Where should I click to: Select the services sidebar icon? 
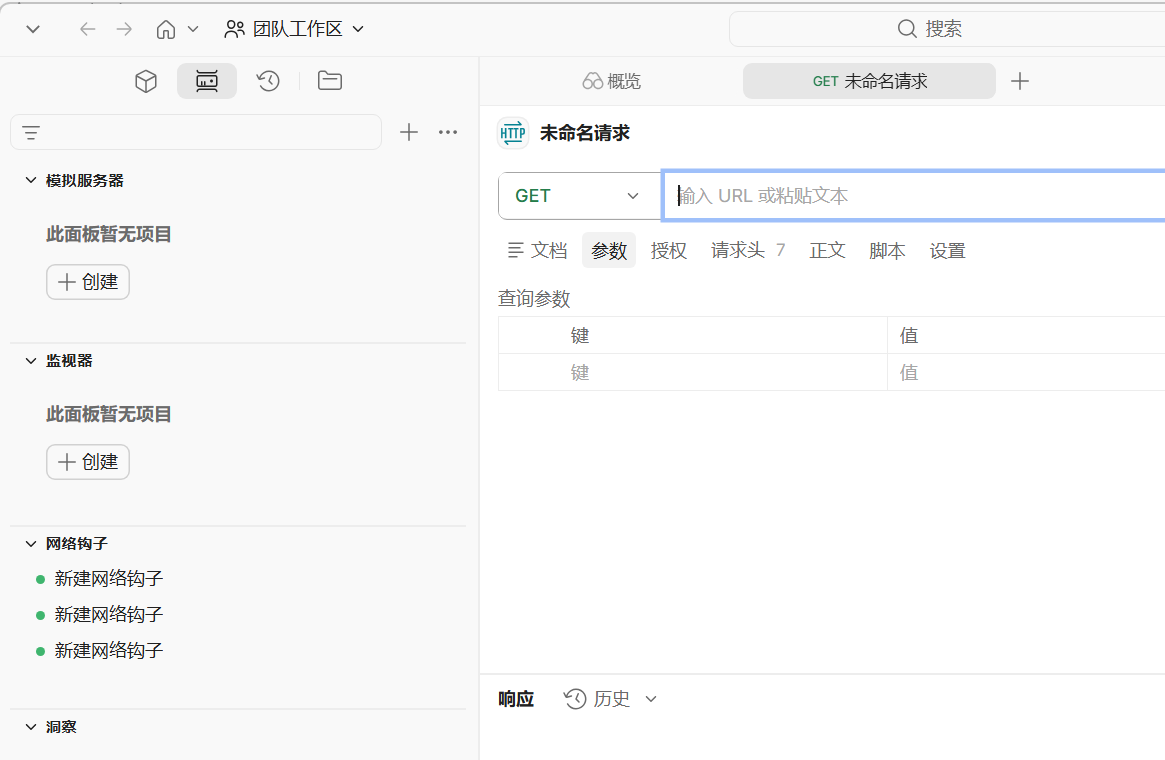pyautogui.click(x=207, y=81)
